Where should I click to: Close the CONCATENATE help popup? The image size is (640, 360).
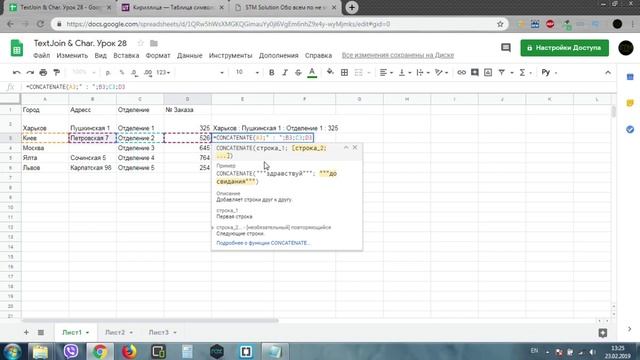(x=355, y=147)
